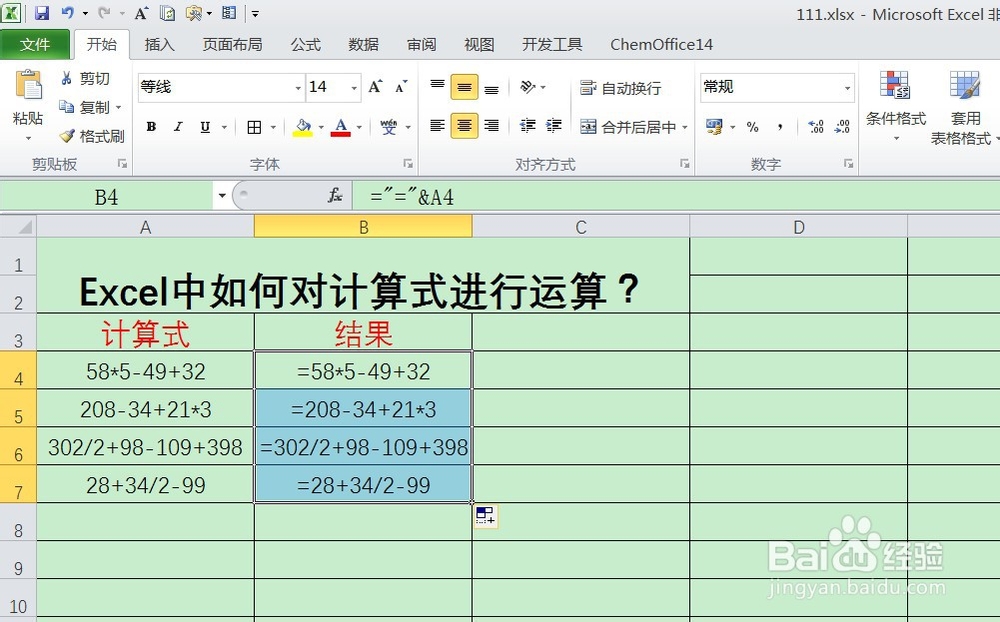Toggle middle vertical alignment
The width and height of the screenshot is (1000, 622).
pos(464,87)
